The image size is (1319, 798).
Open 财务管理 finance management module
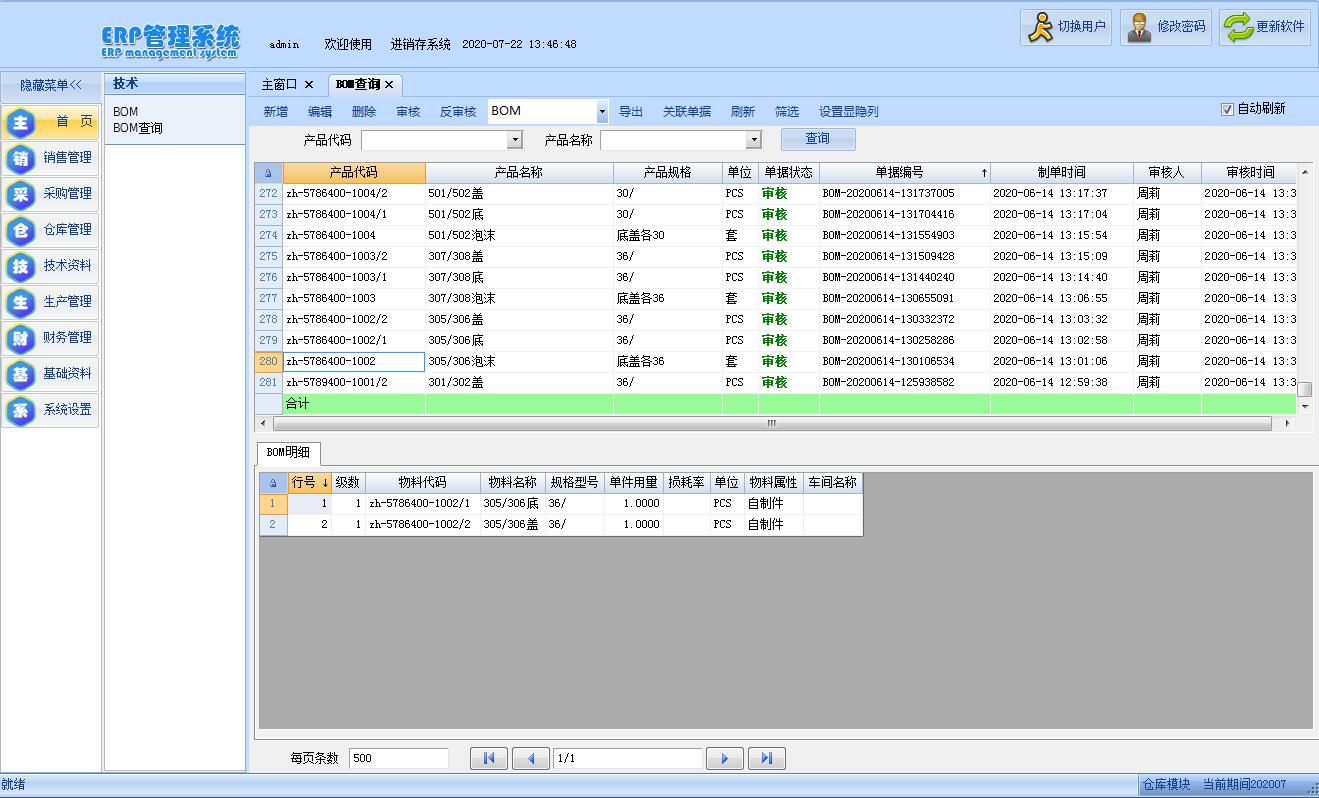(51, 338)
